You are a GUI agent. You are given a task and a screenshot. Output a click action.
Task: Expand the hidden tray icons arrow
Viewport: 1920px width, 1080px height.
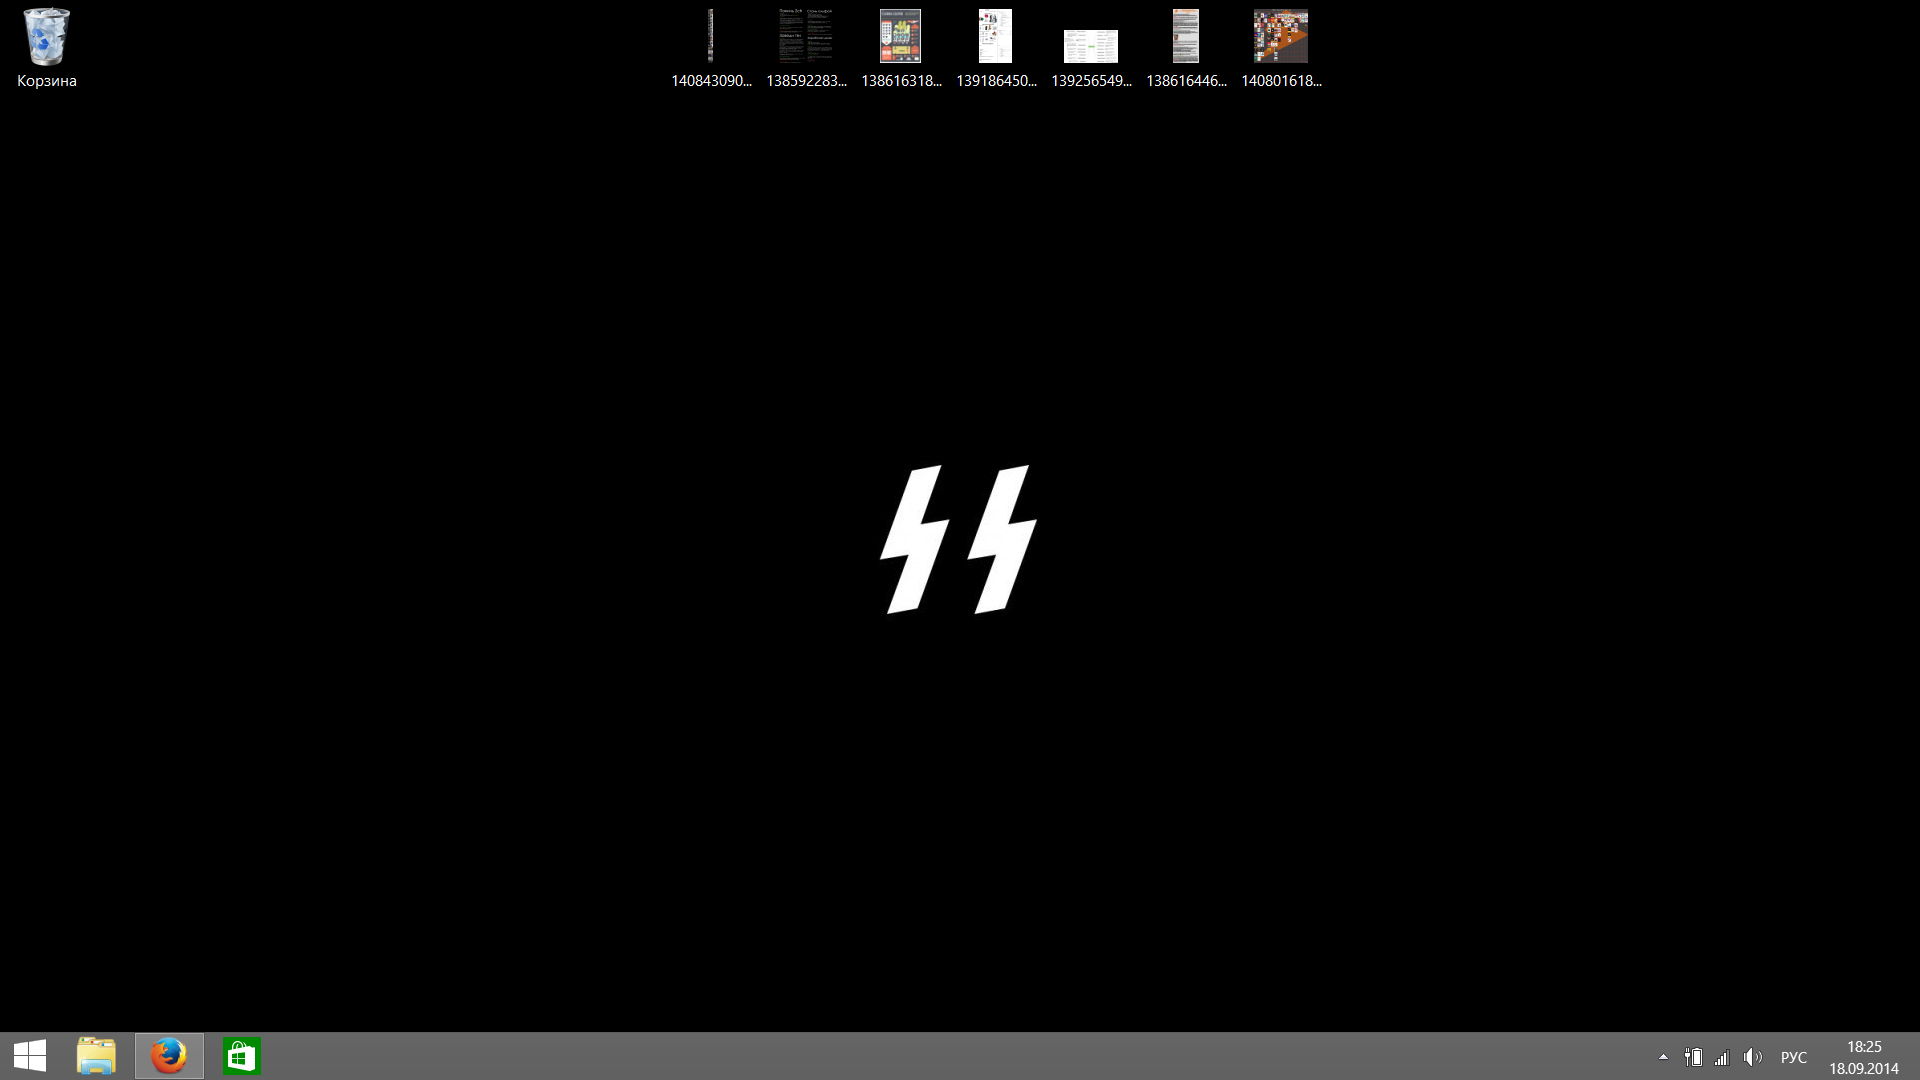[1663, 1057]
